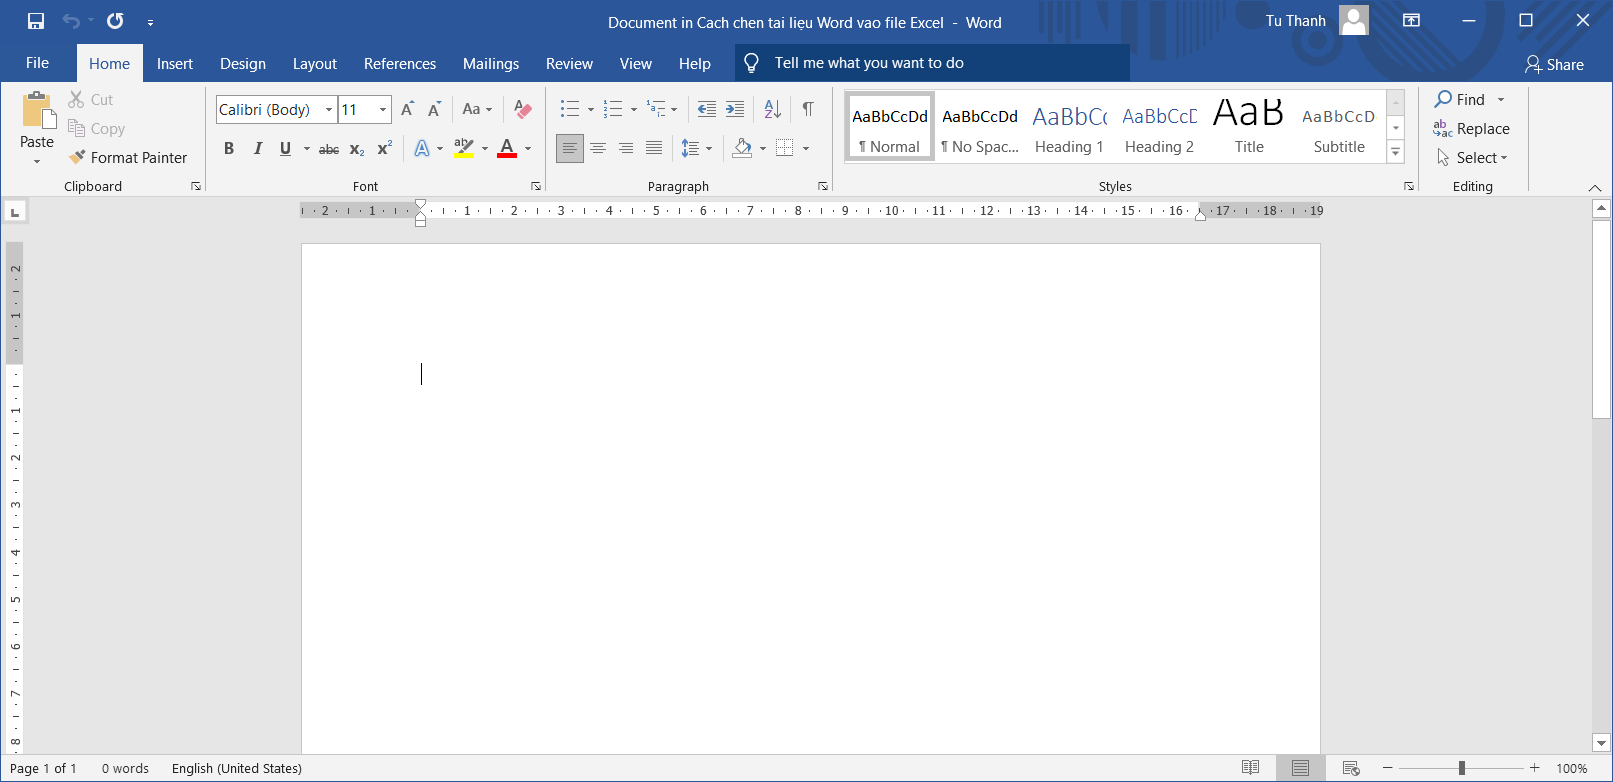Toggle Bold formatting
1613x782 pixels.
click(x=229, y=149)
